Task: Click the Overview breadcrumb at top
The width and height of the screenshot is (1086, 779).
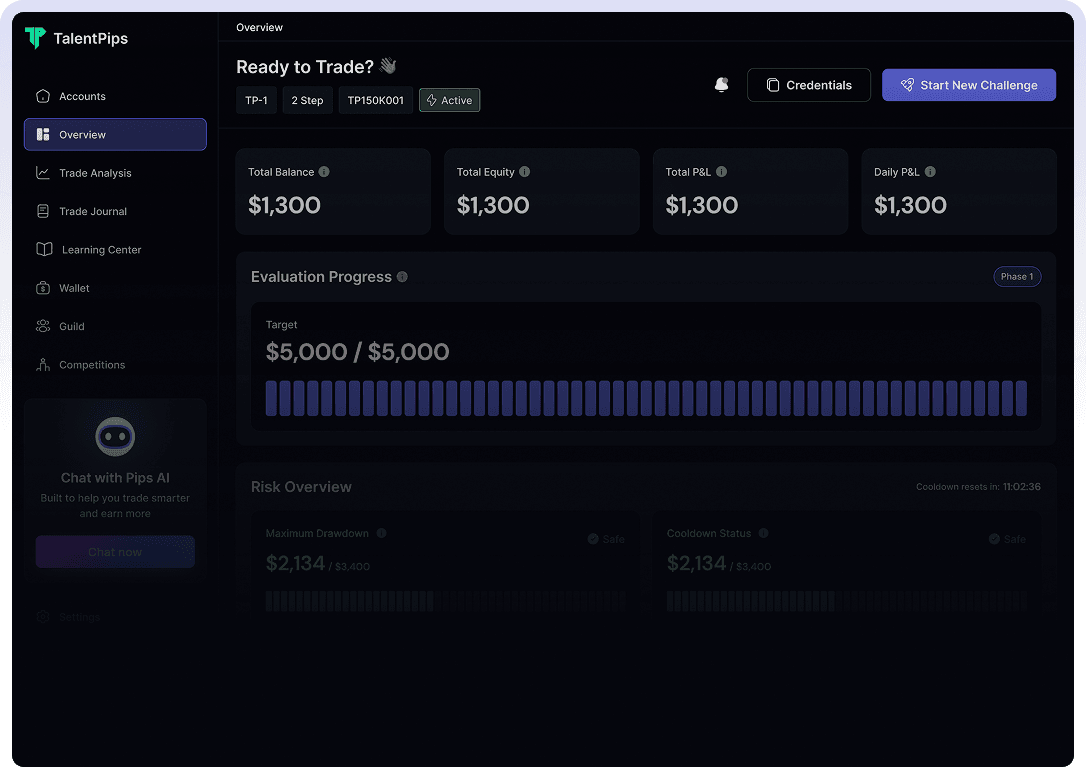Action: [x=260, y=28]
